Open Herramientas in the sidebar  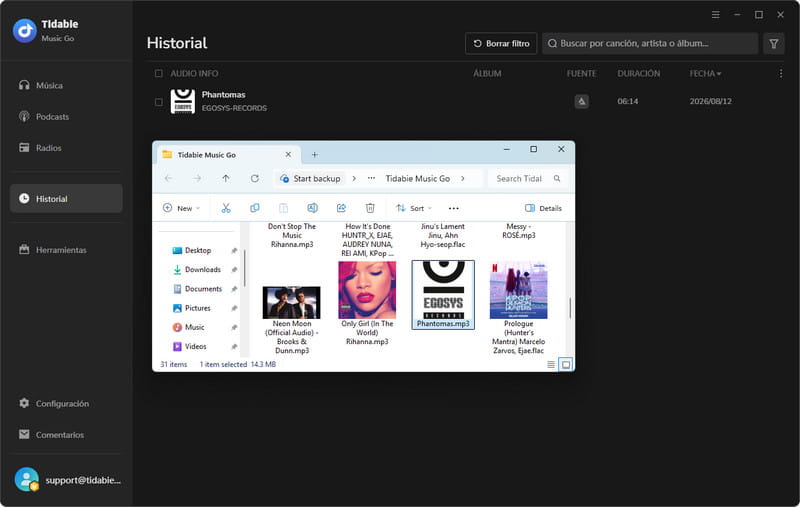[x=66, y=249]
